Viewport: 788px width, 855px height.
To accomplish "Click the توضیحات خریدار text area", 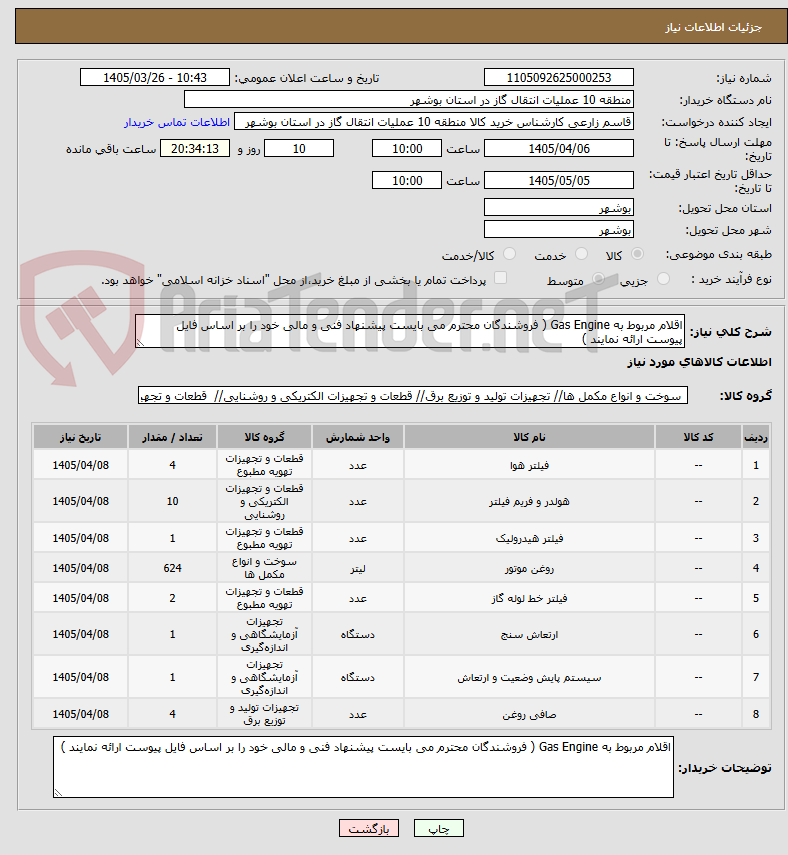I will coord(363,767).
